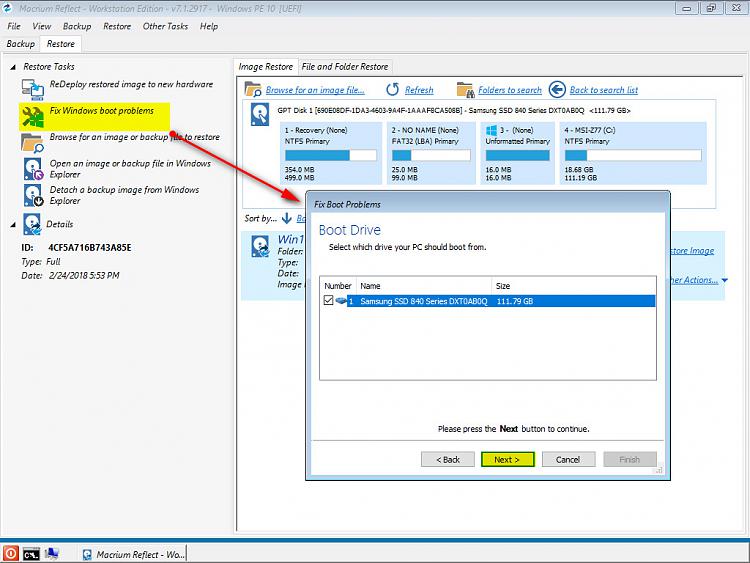Click the Detach backup image icon
Viewport: 750px width, 563px height.
tap(33, 195)
